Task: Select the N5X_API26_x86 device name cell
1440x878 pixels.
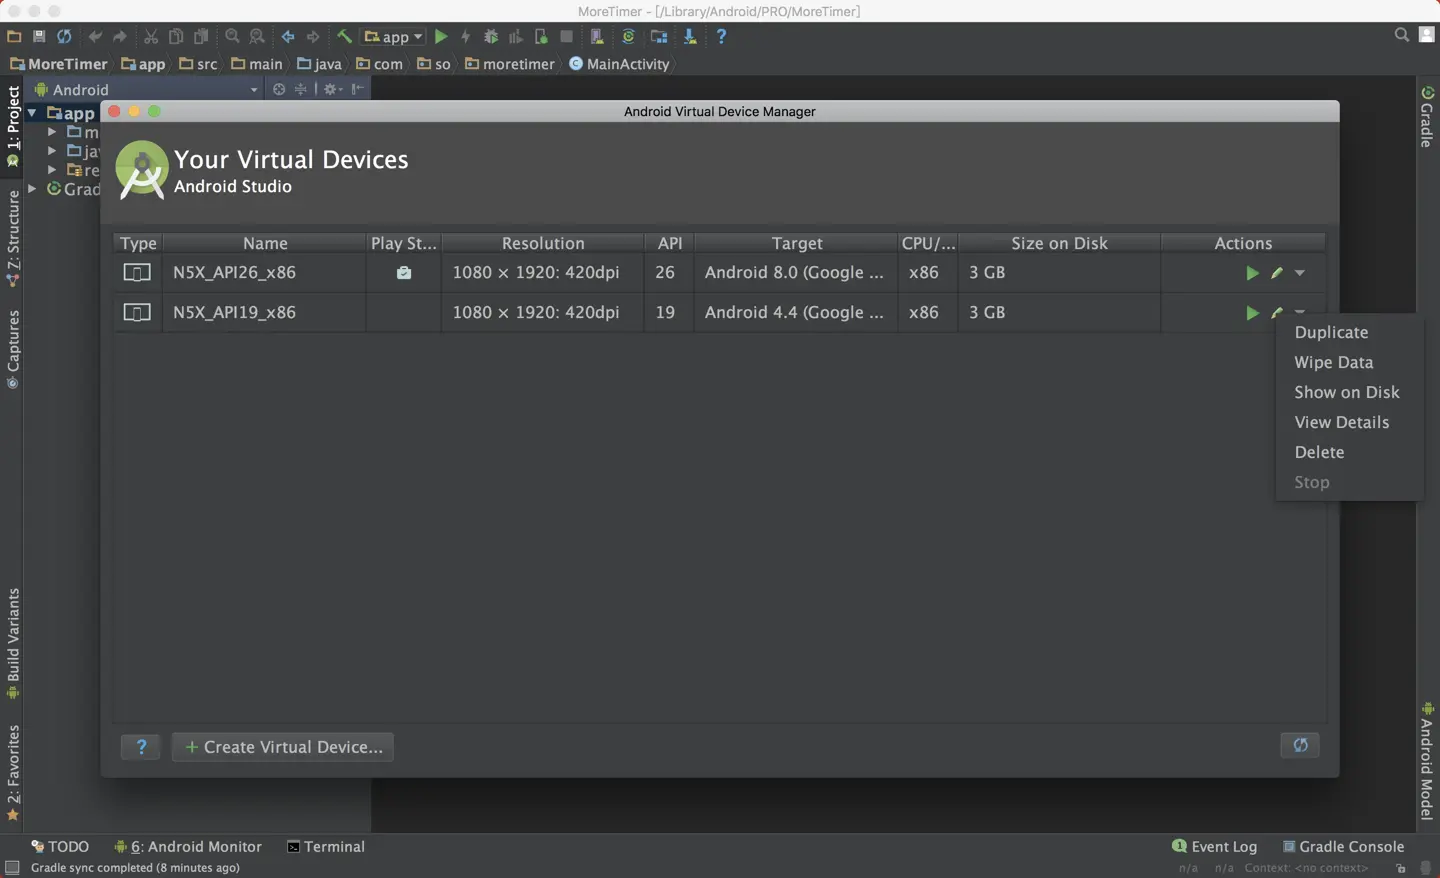Action: click(265, 272)
